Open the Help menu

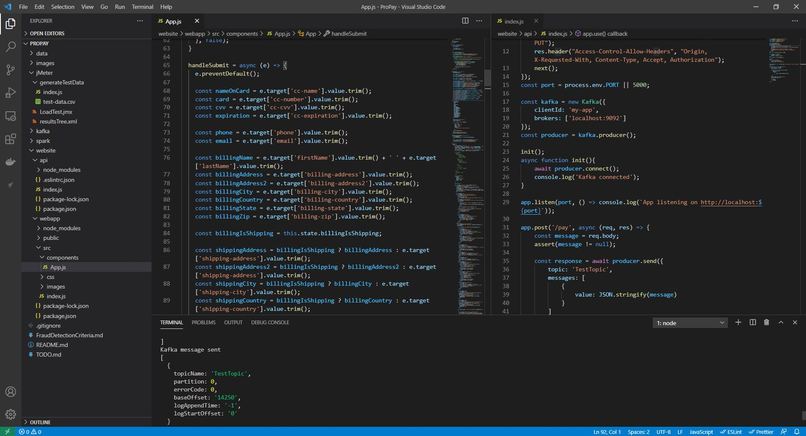166,7
